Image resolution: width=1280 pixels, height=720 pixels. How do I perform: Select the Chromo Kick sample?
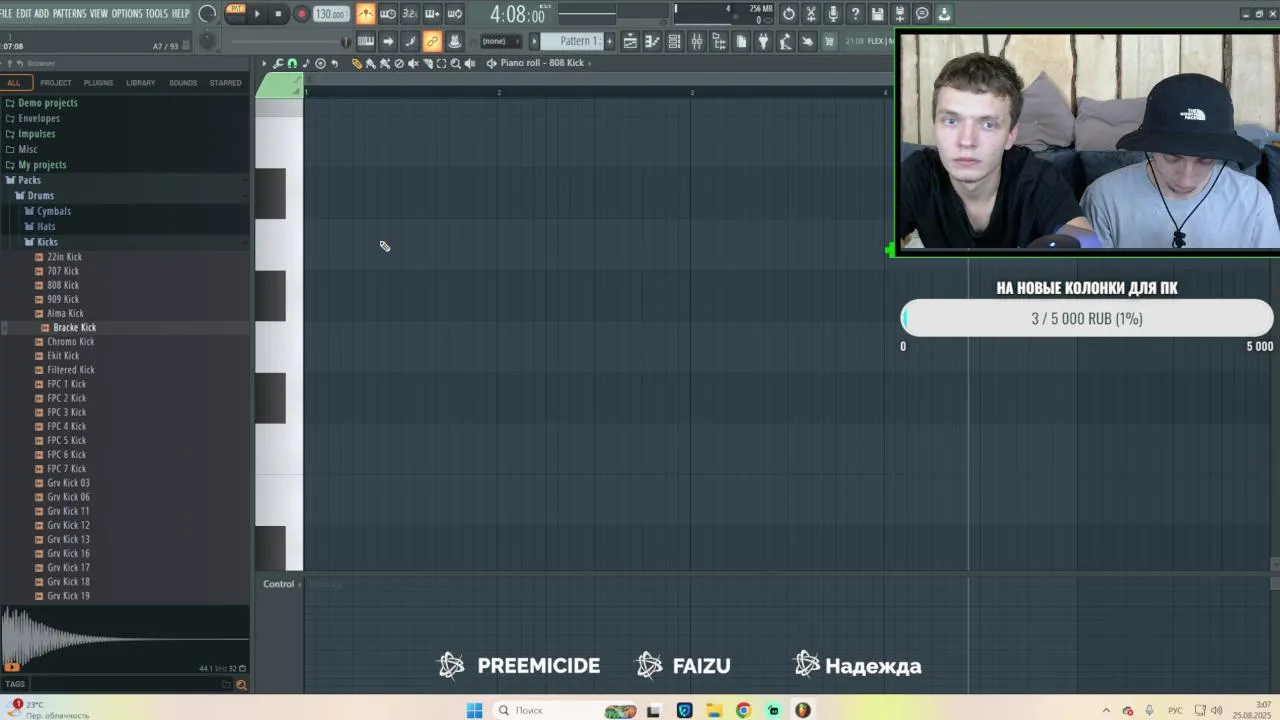click(70, 341)
